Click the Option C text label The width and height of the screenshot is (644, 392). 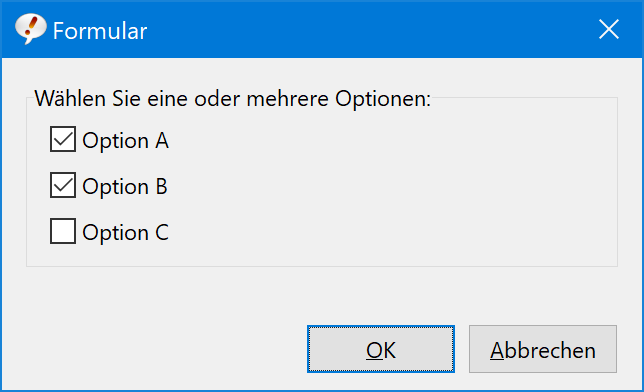[x=125, y=233]
